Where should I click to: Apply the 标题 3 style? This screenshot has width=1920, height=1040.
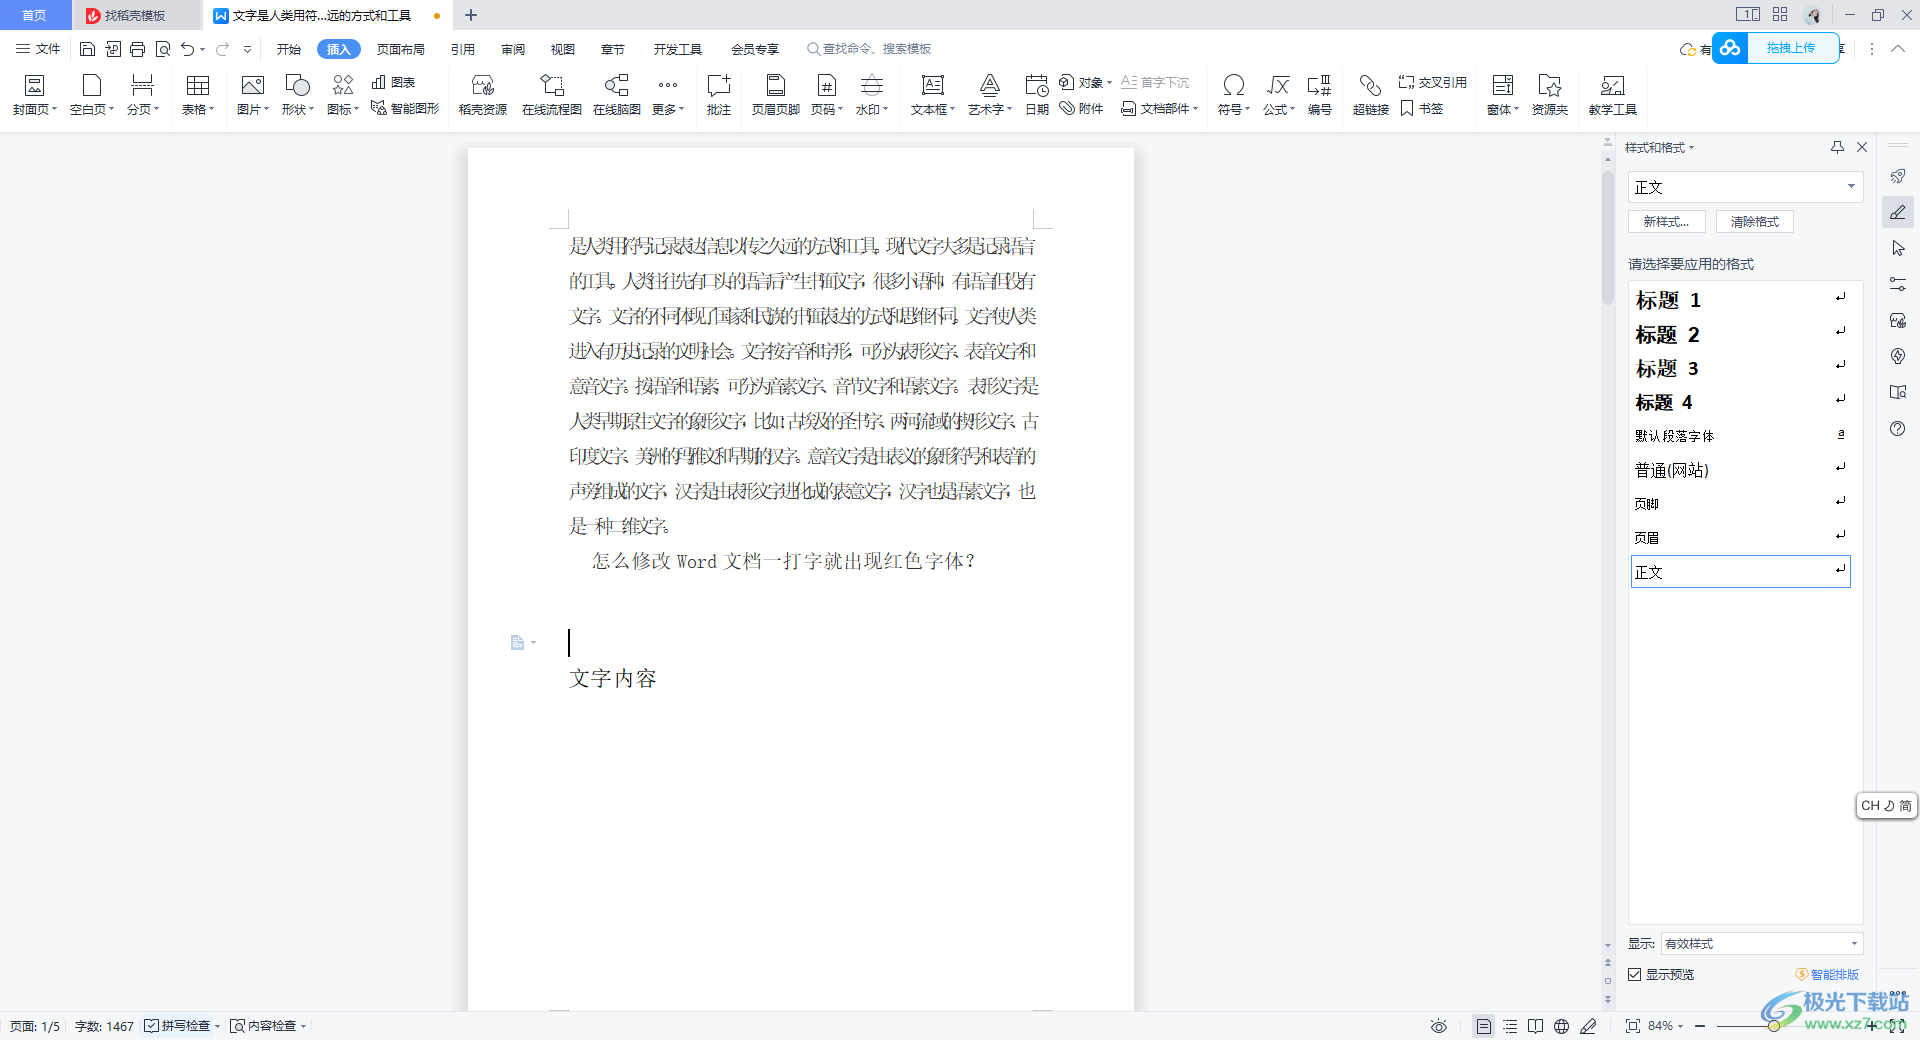click(1740, 368)
